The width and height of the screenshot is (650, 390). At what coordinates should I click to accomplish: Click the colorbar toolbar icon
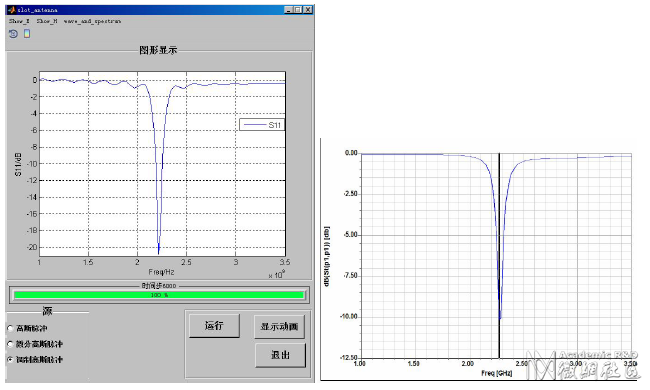27,34
